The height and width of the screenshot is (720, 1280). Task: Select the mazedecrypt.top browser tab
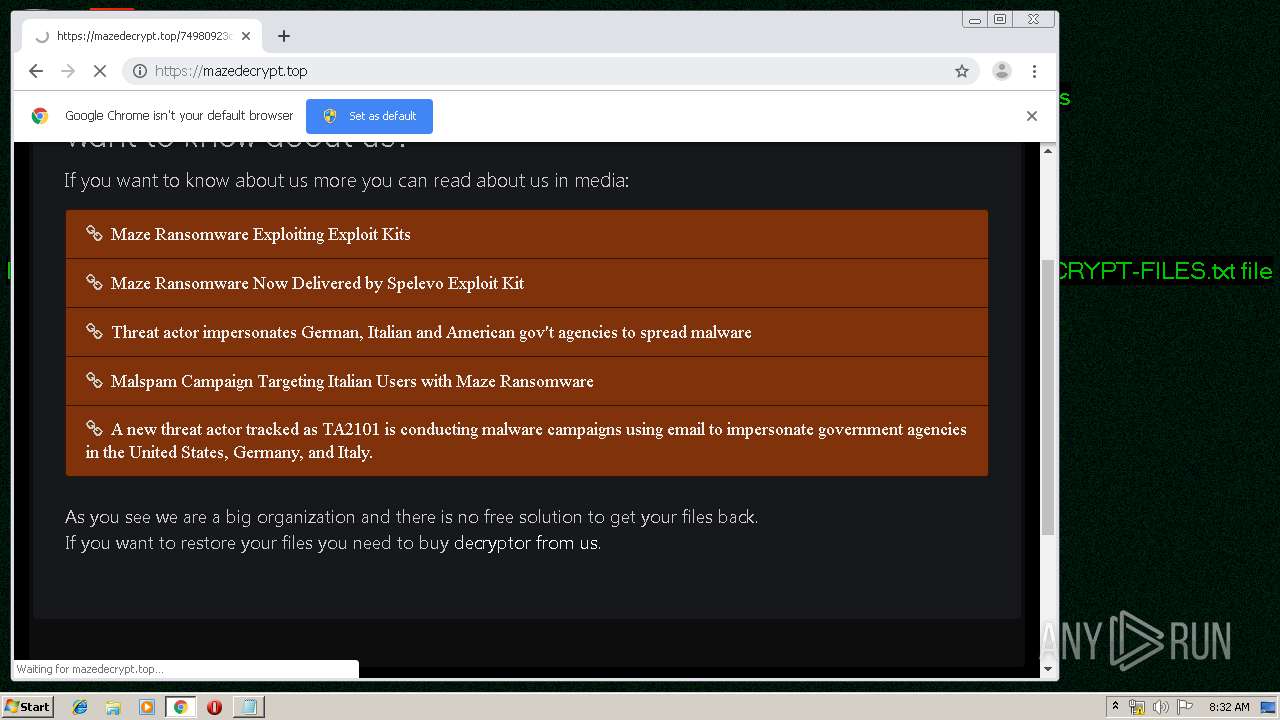142,36
